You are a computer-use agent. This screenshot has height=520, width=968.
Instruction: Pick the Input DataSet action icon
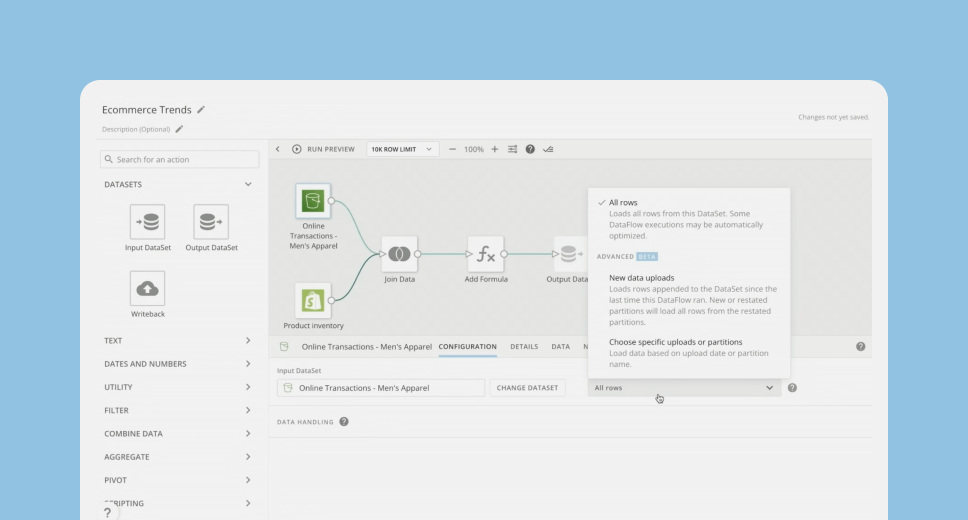point(147,222)
